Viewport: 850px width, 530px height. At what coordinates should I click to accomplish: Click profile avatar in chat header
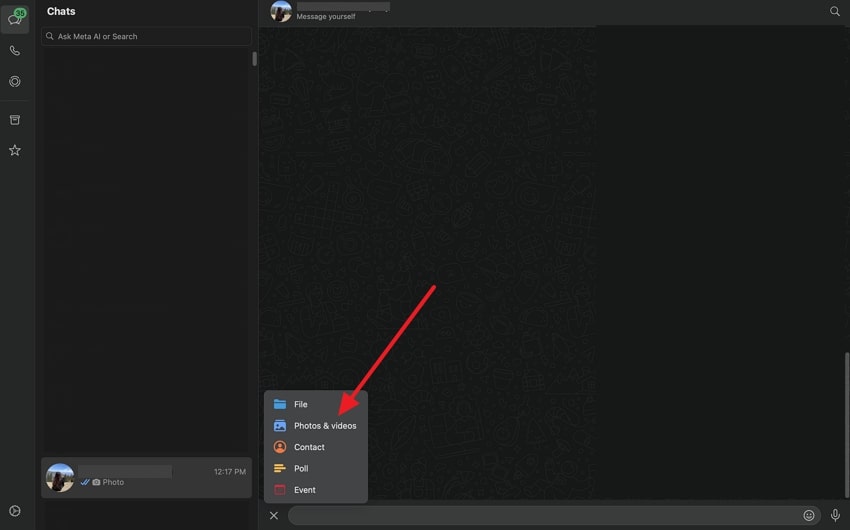(x=281, y=12)
